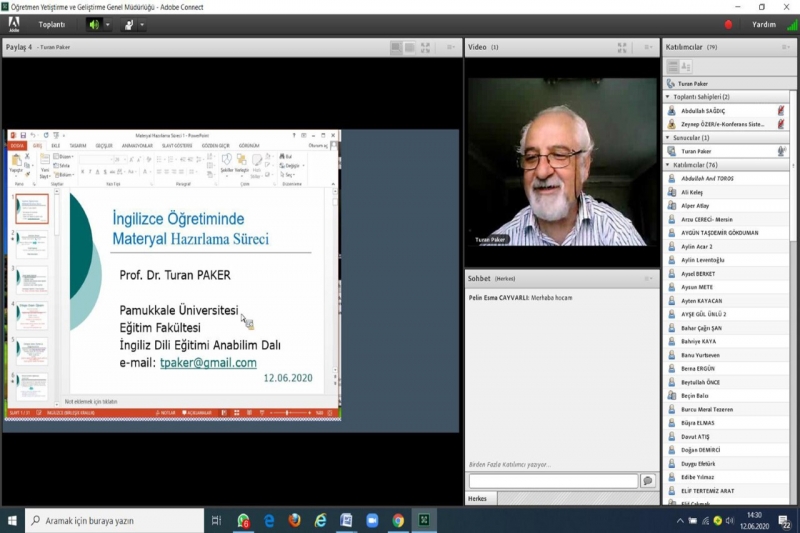Collapse the Toplantı Sahipleri group
The width and height of the screenshot is (800, 533).
pos(668,97)
